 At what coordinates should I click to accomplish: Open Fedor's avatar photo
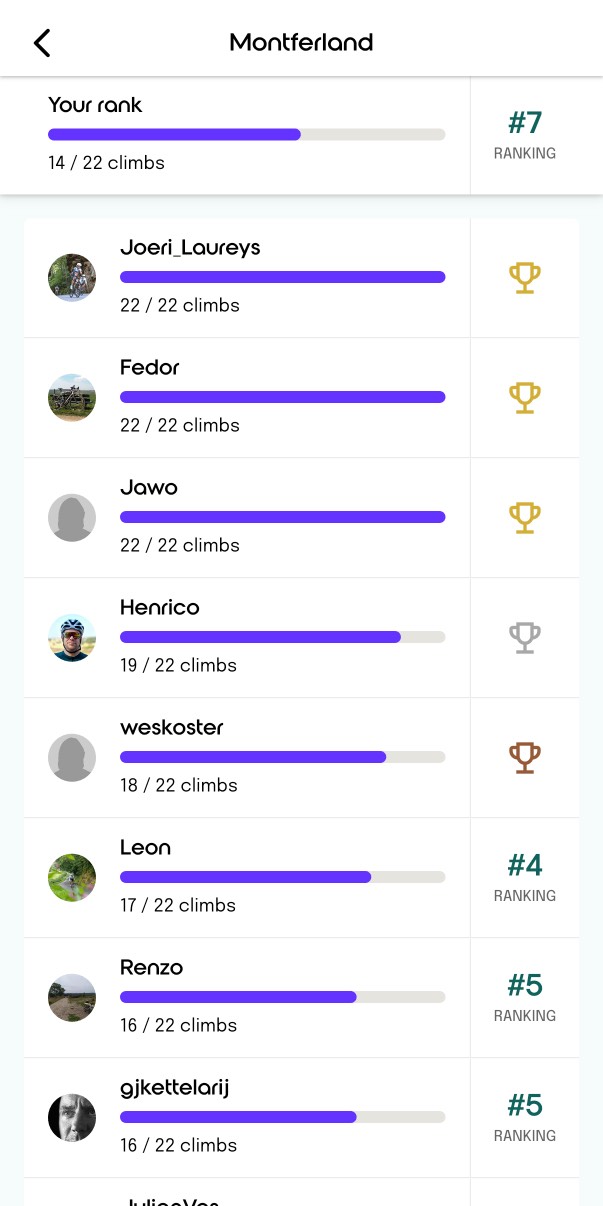coord(72,398)
